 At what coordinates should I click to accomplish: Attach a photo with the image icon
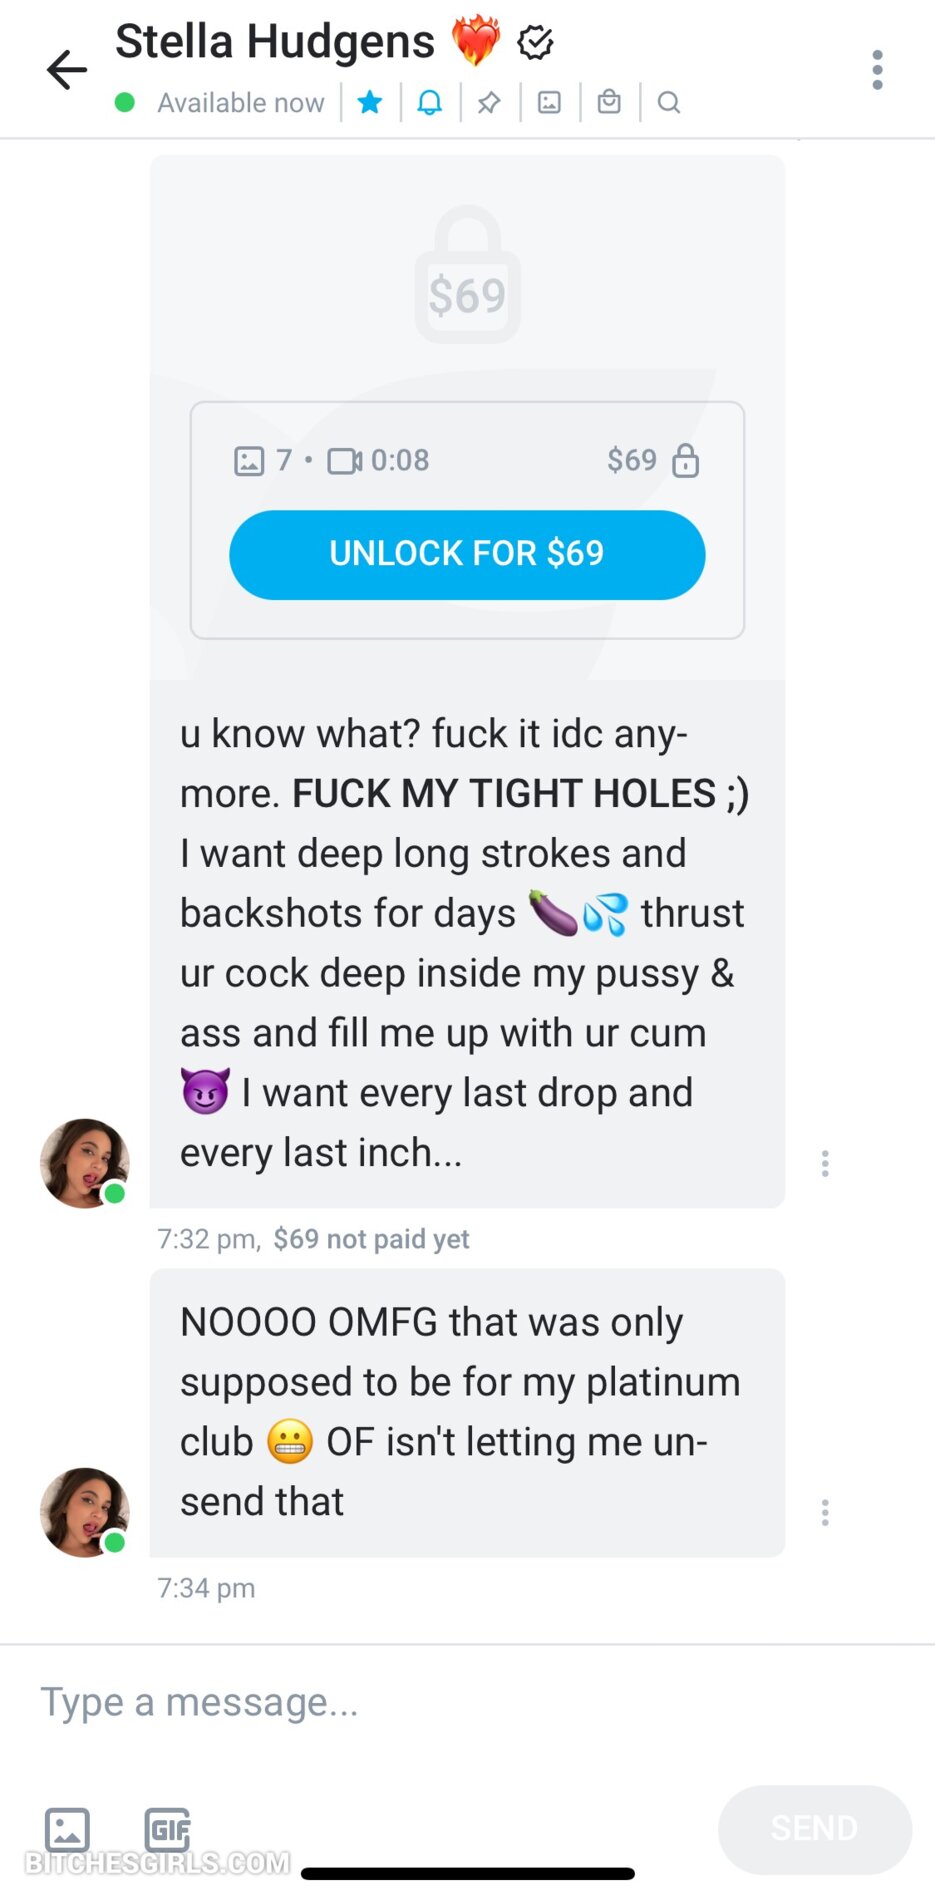click(67, 1830)
